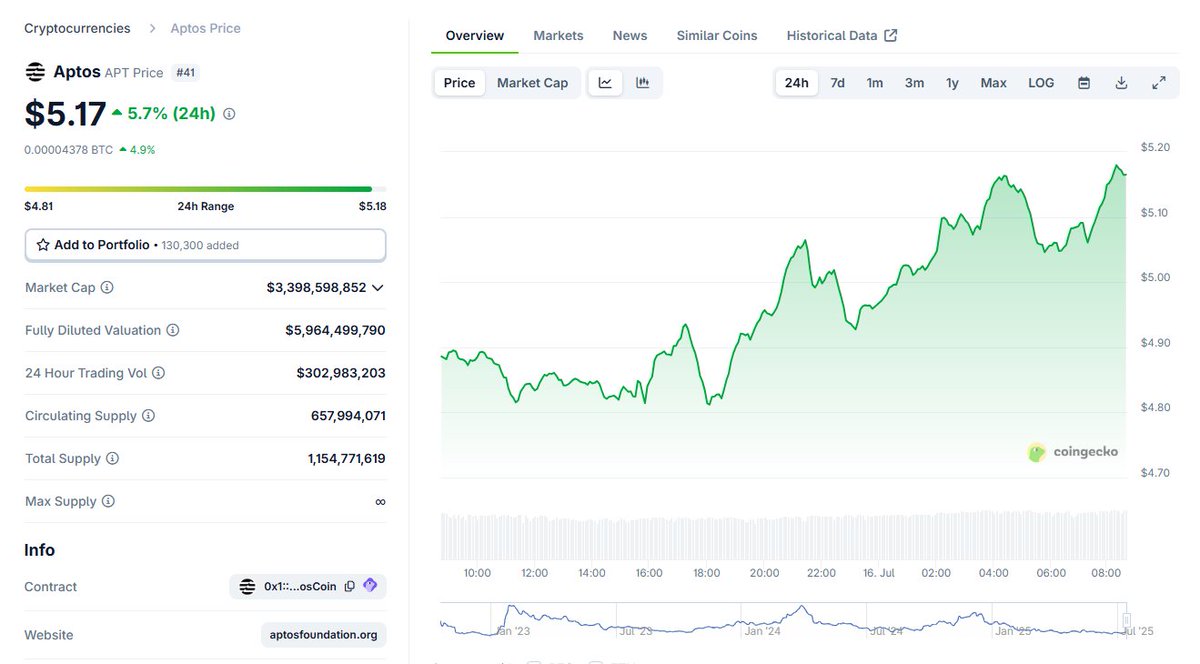Click the line chart icon
The width and height of the screenshot is (1200, 664).
click(x=605, y=83)
